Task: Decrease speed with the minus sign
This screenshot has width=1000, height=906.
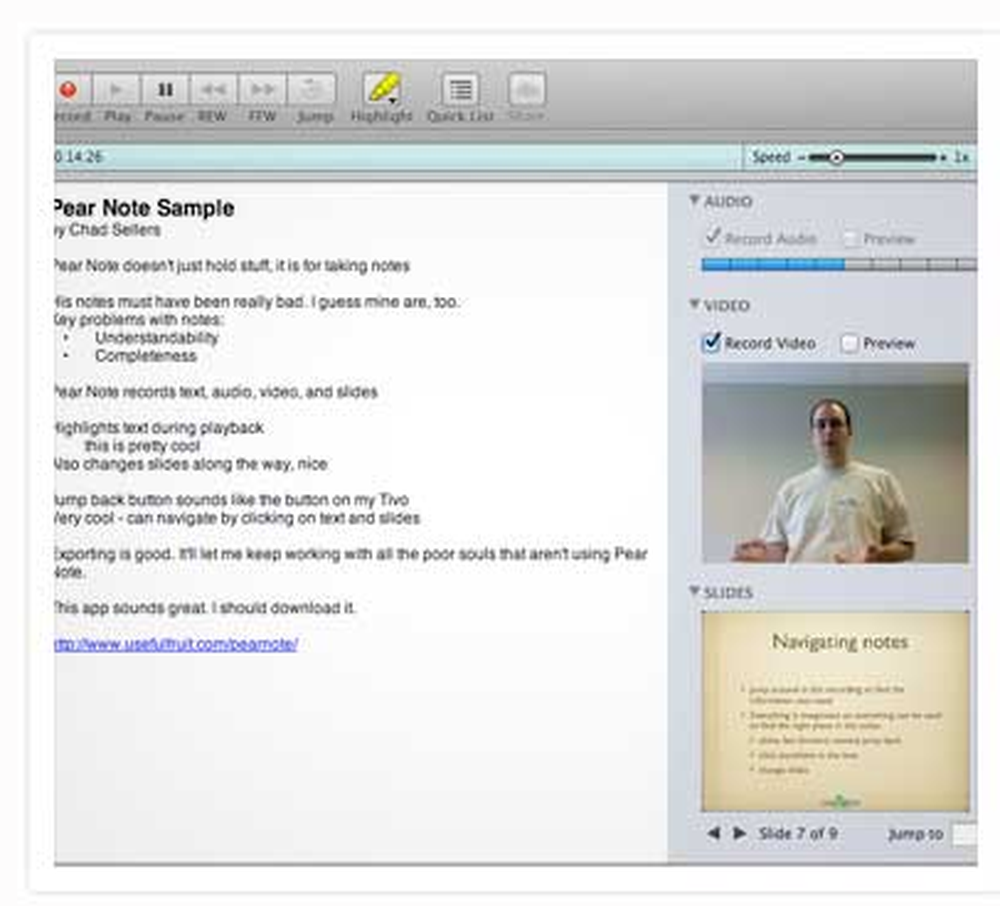Action: pos(802,157)
